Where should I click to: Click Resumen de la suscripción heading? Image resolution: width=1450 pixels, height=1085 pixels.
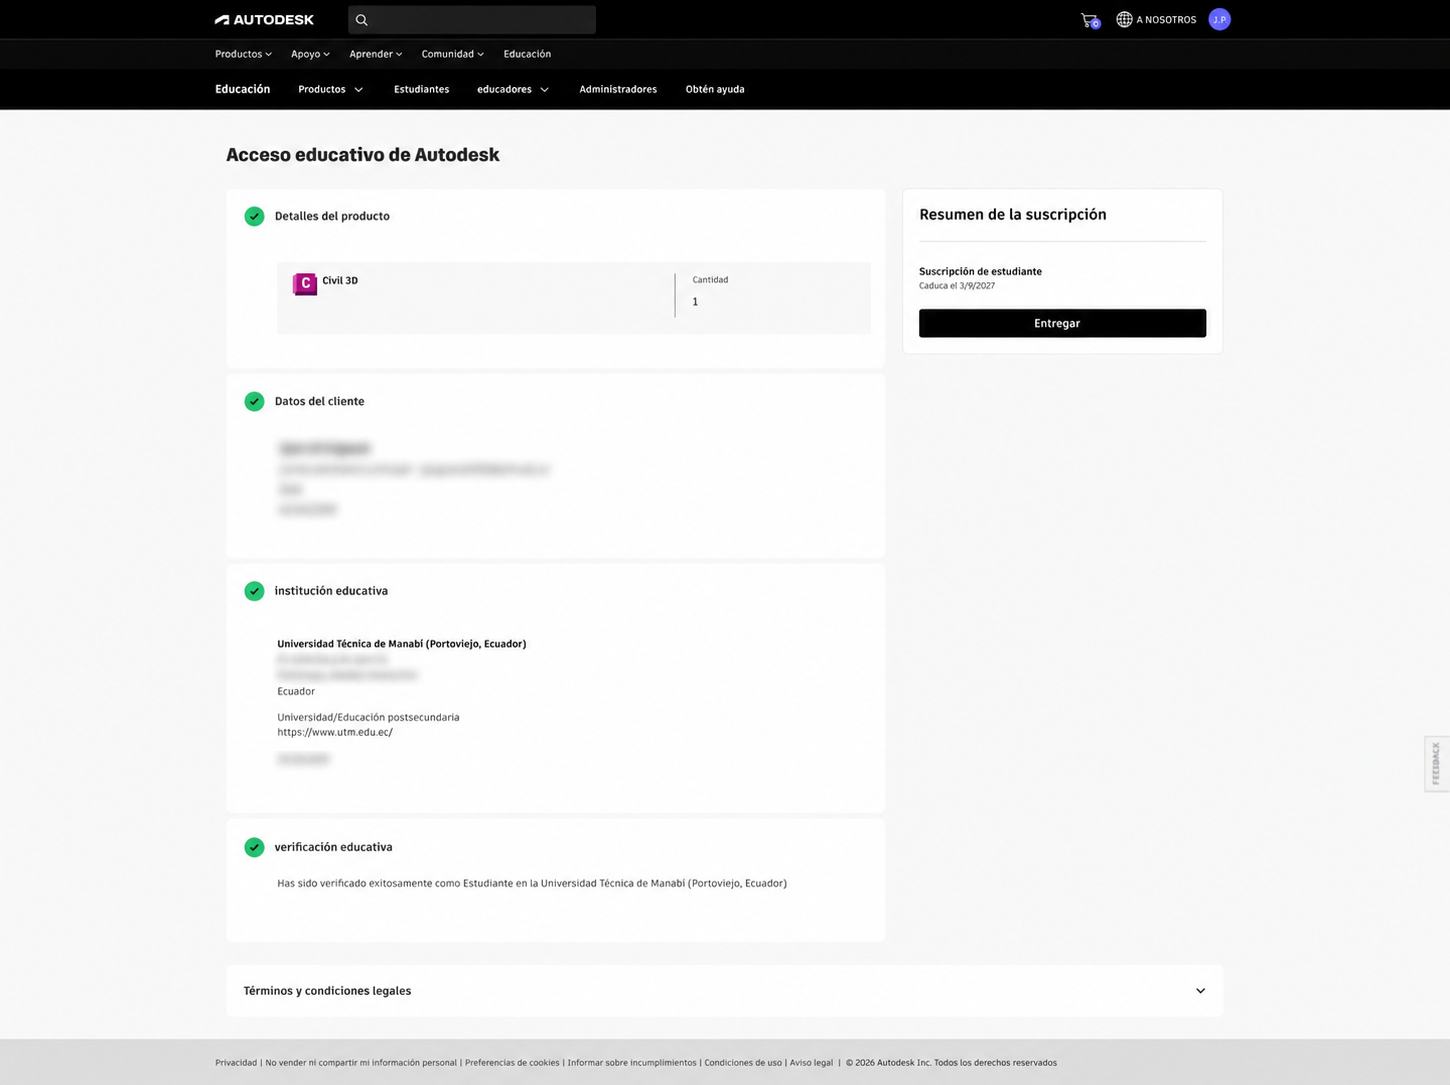pyautogui.click(x=1013, y=214)
